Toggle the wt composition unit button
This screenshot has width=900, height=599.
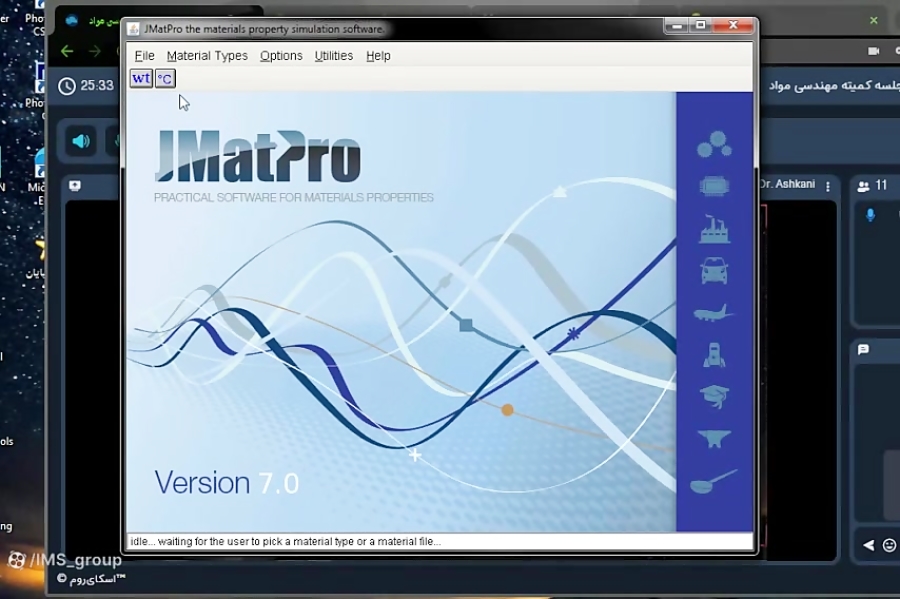[141, 78]
